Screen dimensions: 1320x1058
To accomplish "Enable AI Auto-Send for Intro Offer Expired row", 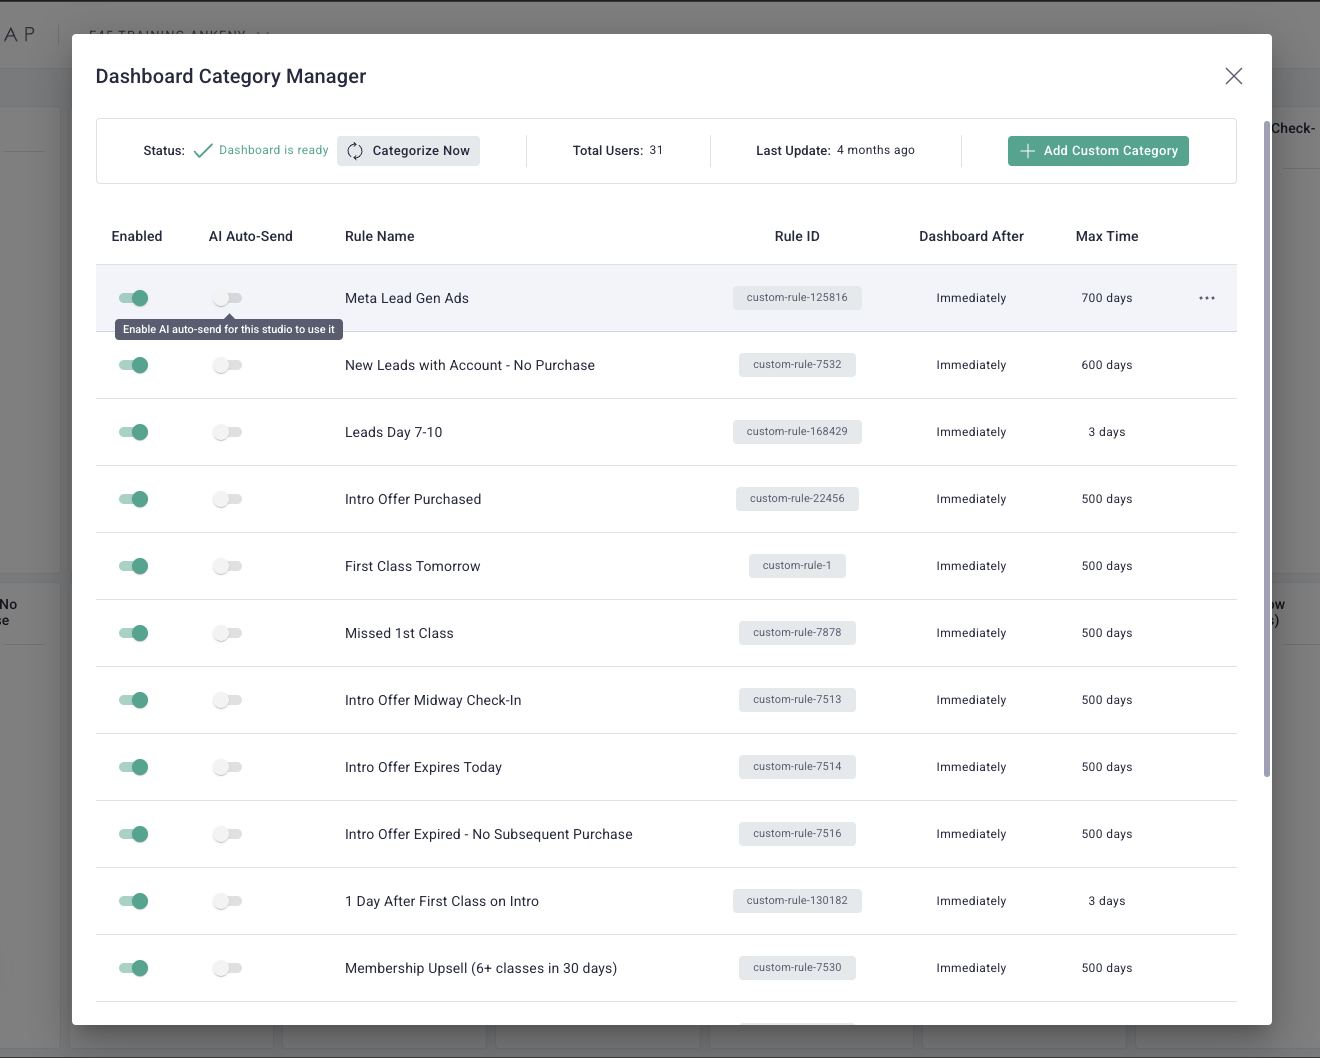I will click(x=227, y=834).
